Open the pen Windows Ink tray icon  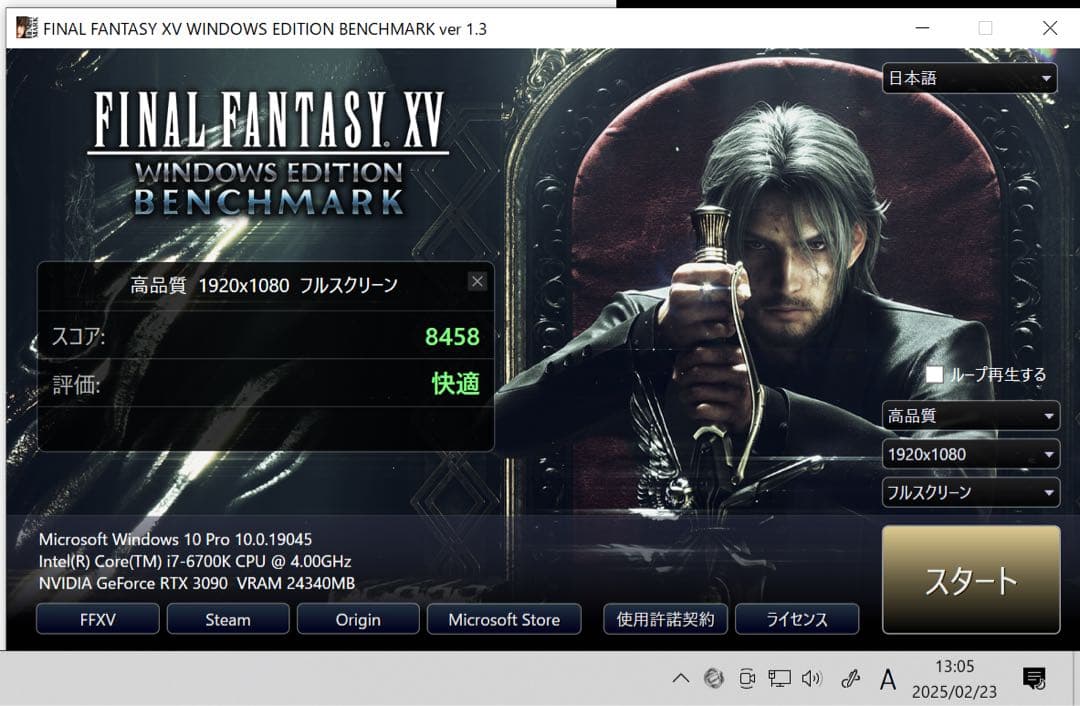[851, 679]
